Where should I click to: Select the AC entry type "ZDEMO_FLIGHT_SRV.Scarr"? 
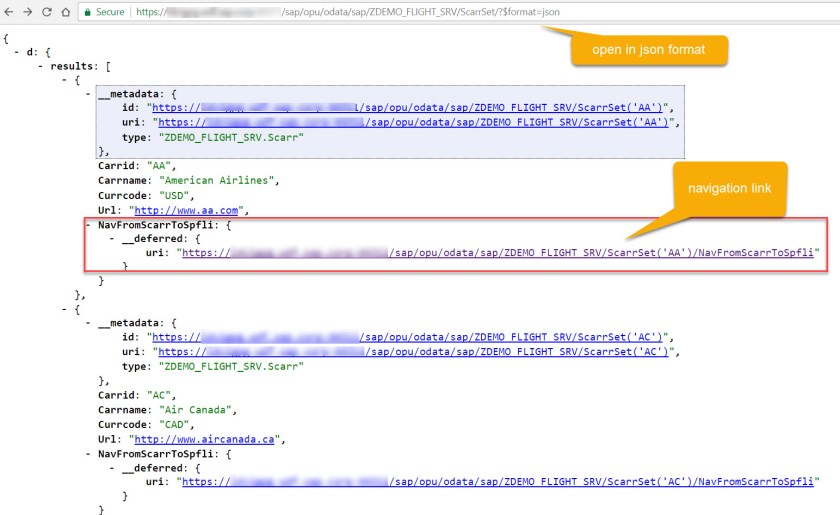click(x=231, y=367)
